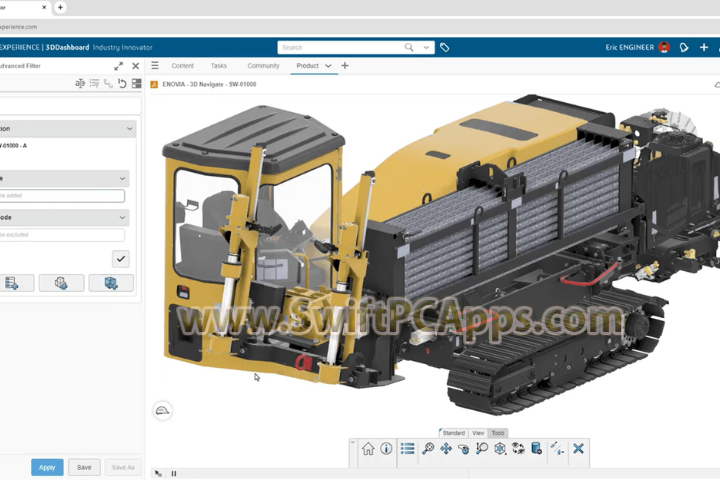Click the Save button
Viewport: 720px width, 480px height.
click(84, 467)
